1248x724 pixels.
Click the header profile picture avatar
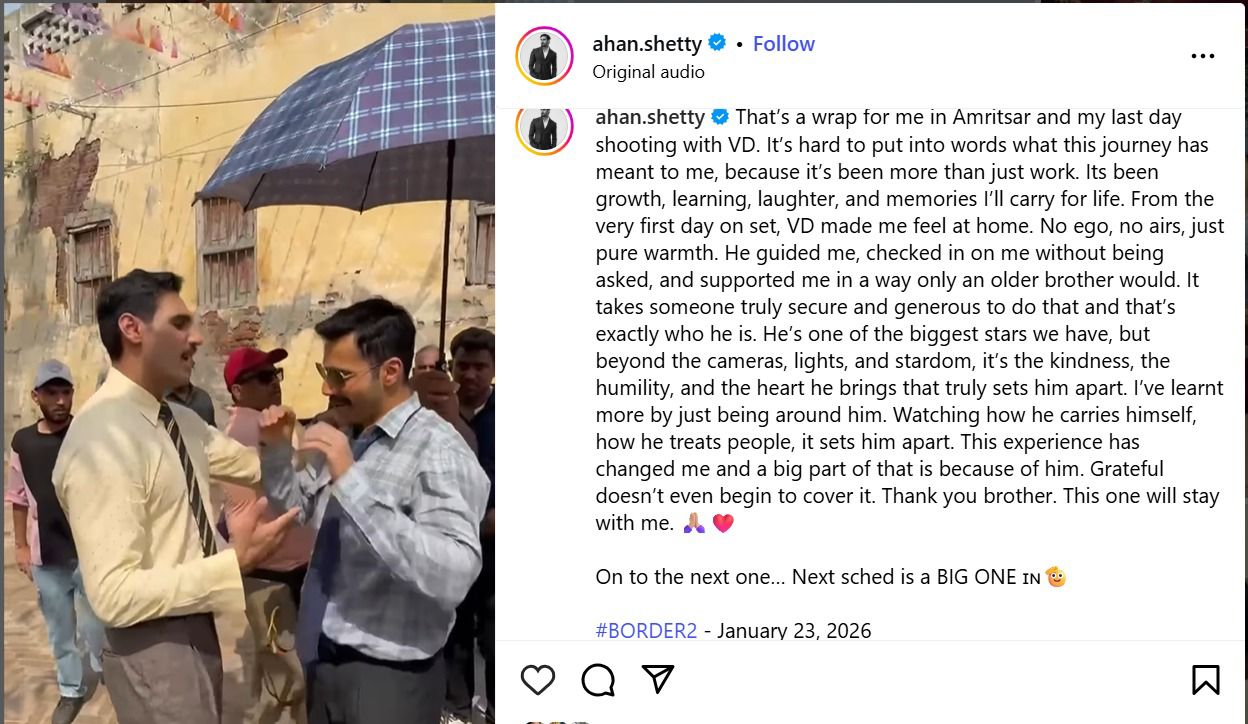544,56
